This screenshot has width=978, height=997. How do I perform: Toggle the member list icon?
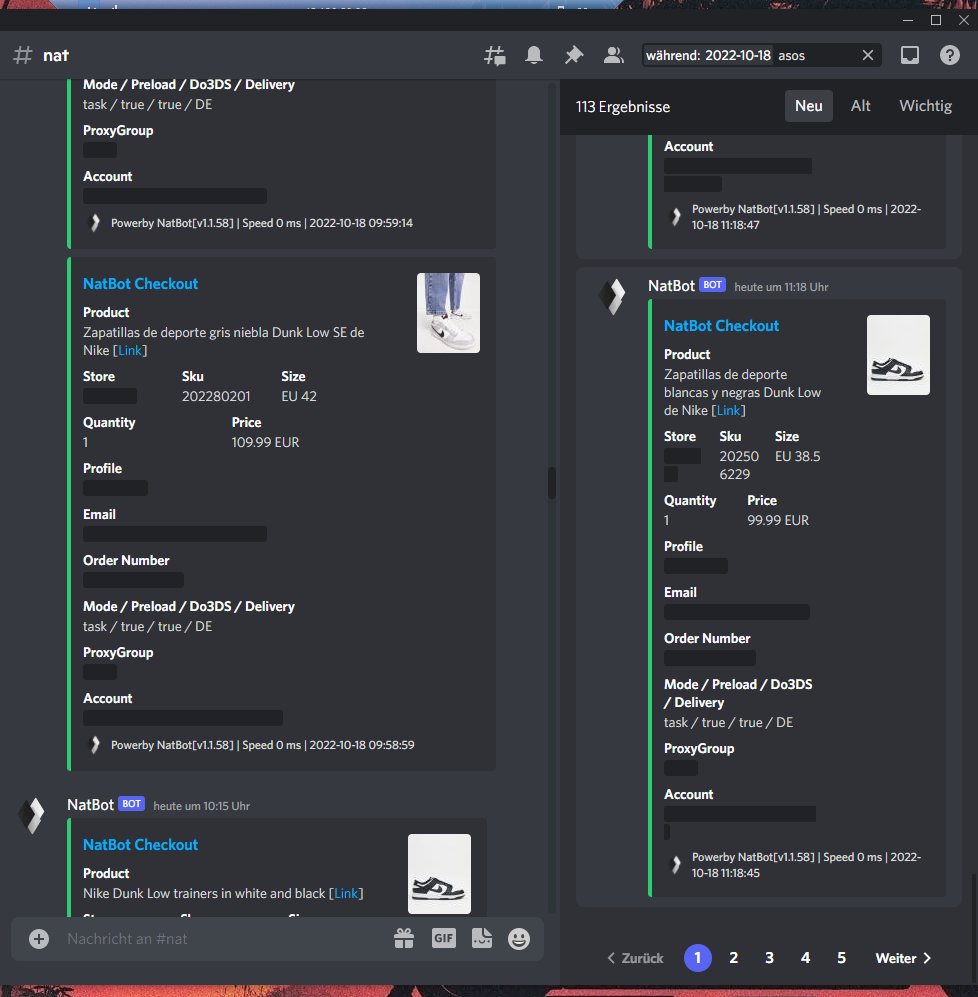click(614, 55)
